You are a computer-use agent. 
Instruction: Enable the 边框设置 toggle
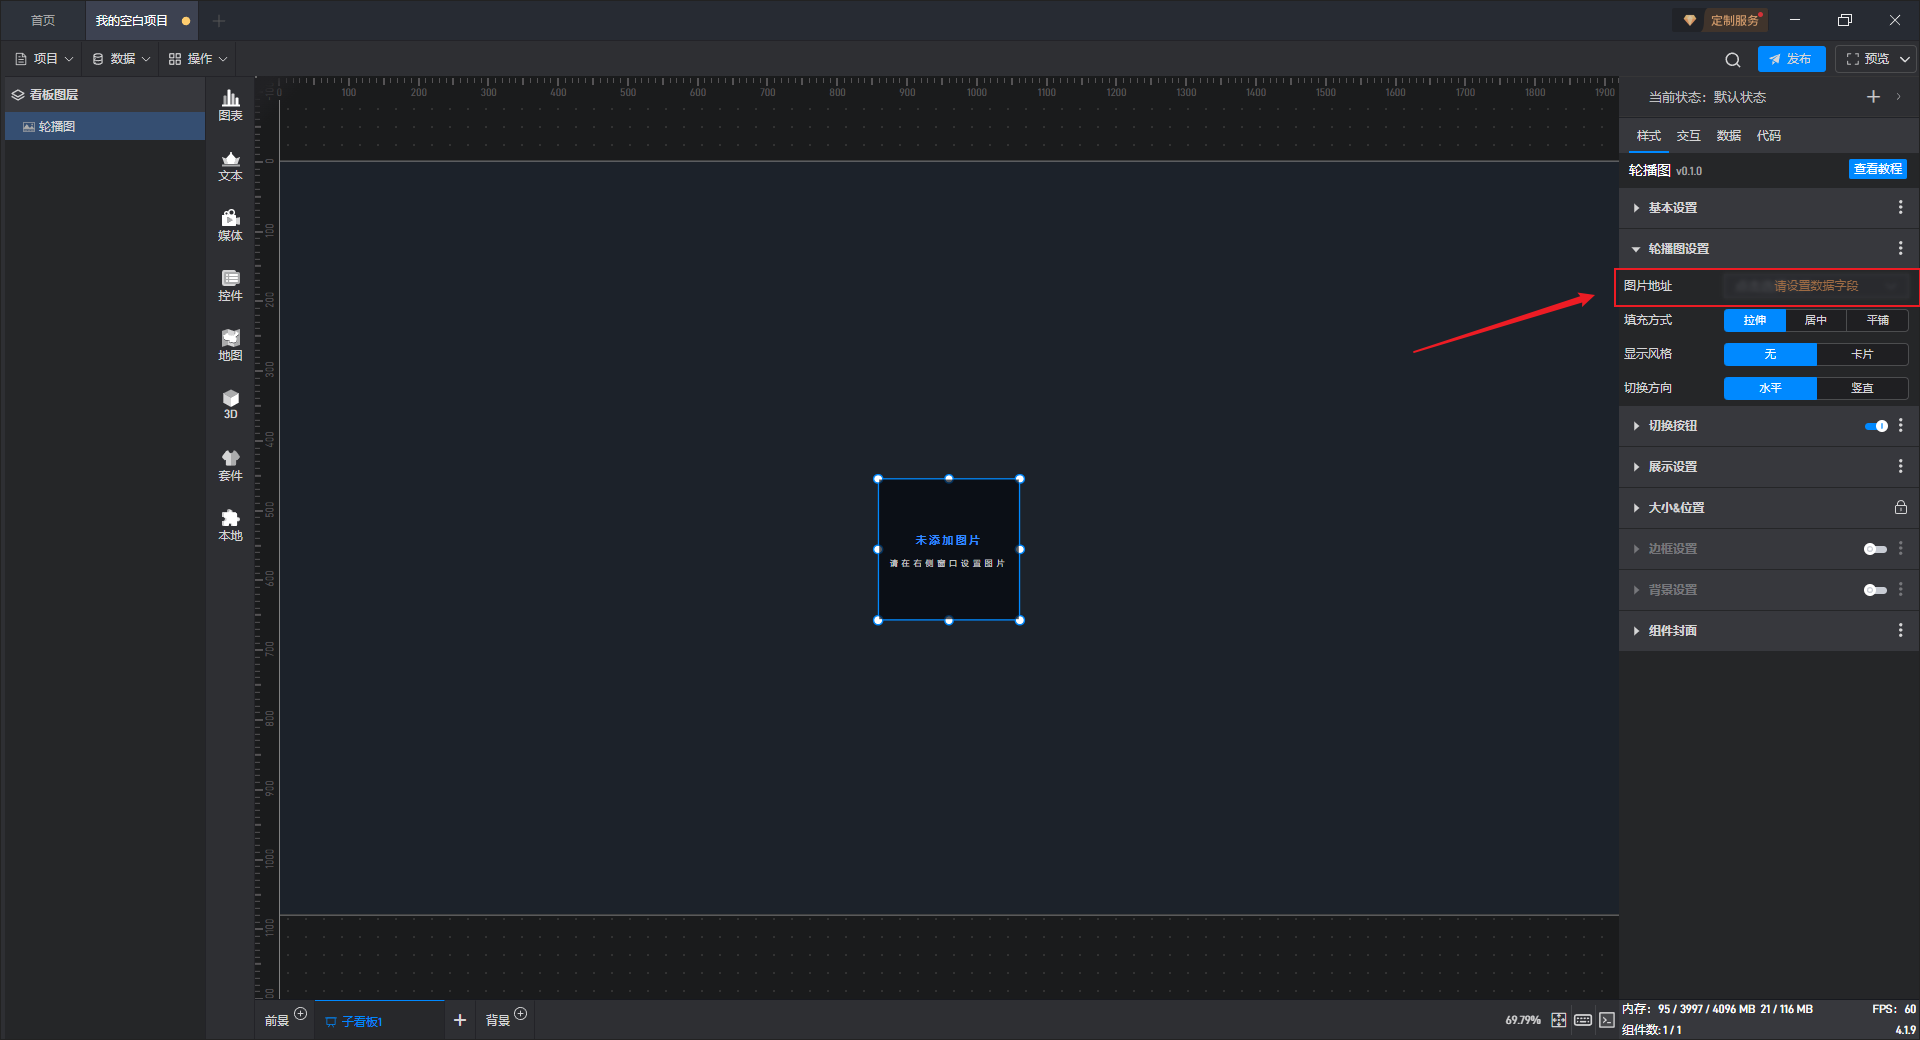point(1875,549)
